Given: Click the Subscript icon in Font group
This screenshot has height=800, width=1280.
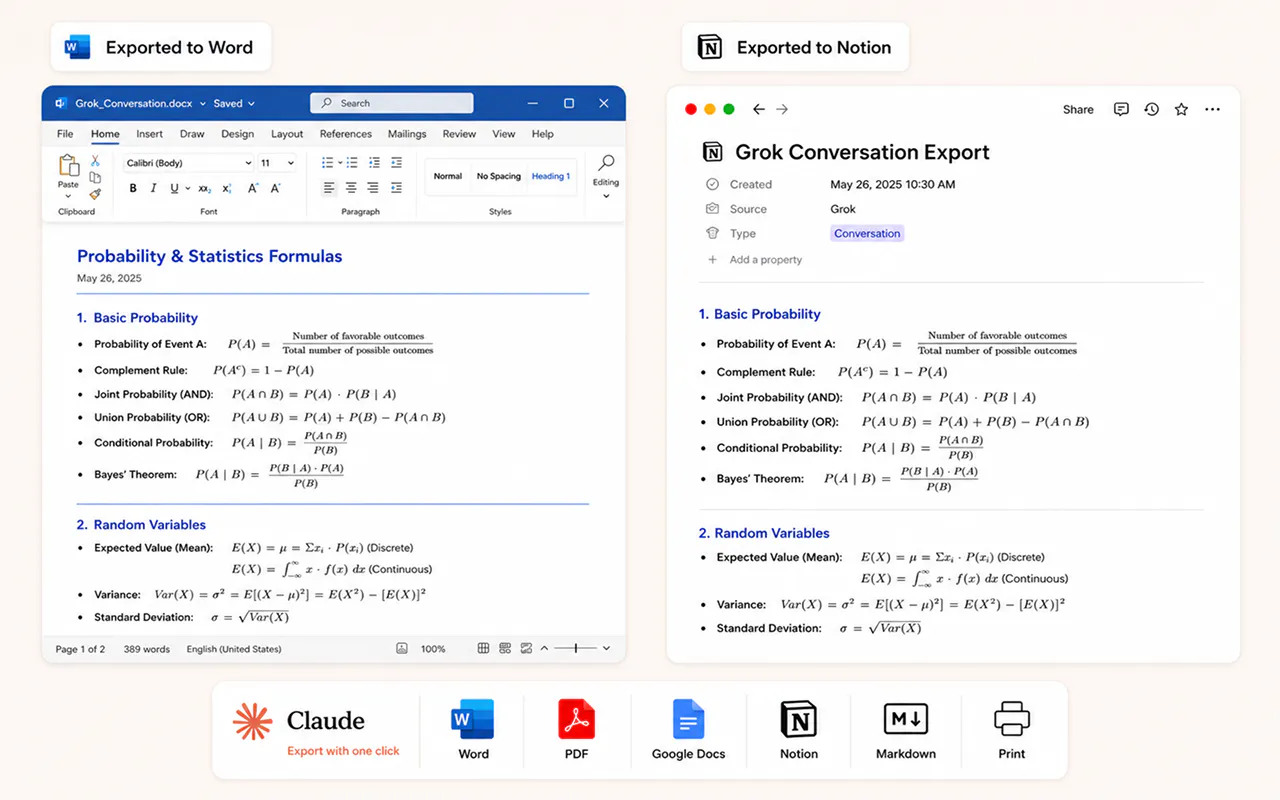Looking at the screenshot, I should click(x=204, y=188).
